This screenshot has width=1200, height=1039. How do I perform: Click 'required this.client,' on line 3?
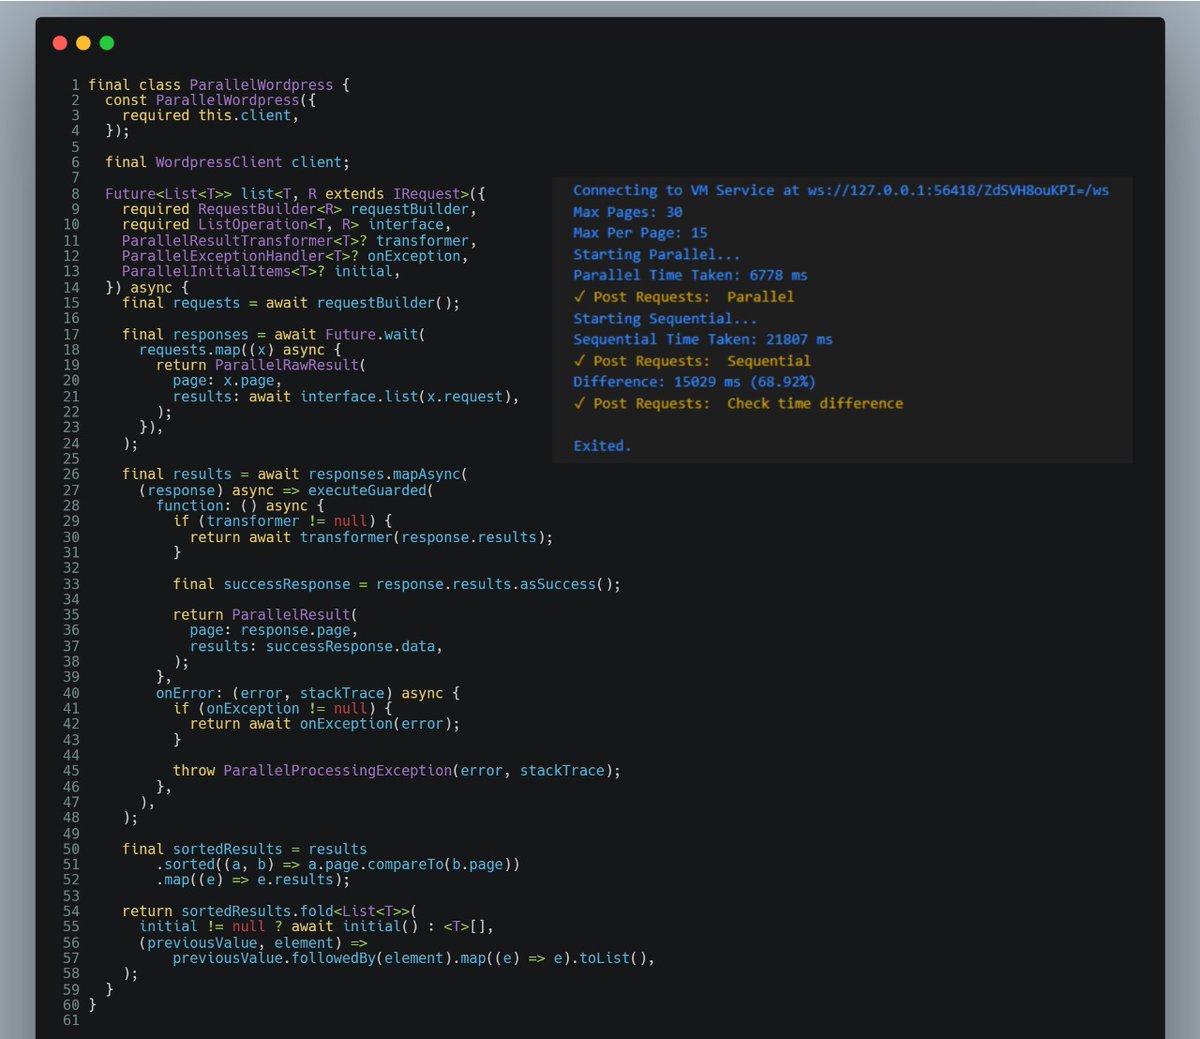tap(210, 116)
